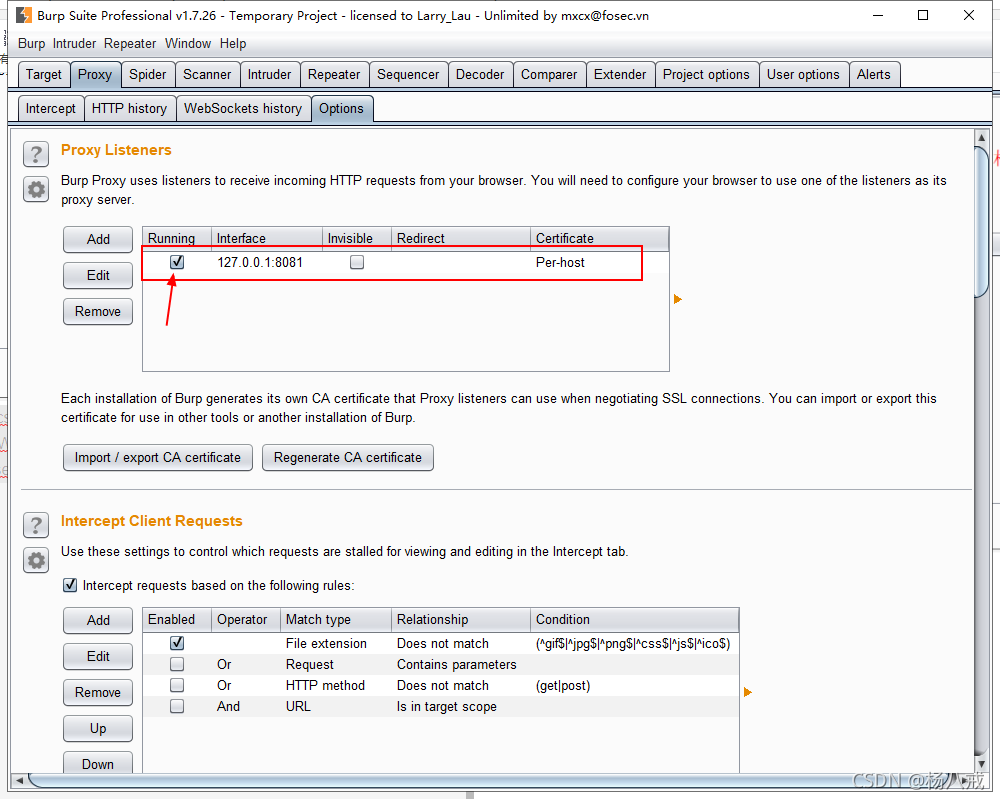Open the Burp menu
The width and height of the screenshot is (1000, 799).
point(31,43)
